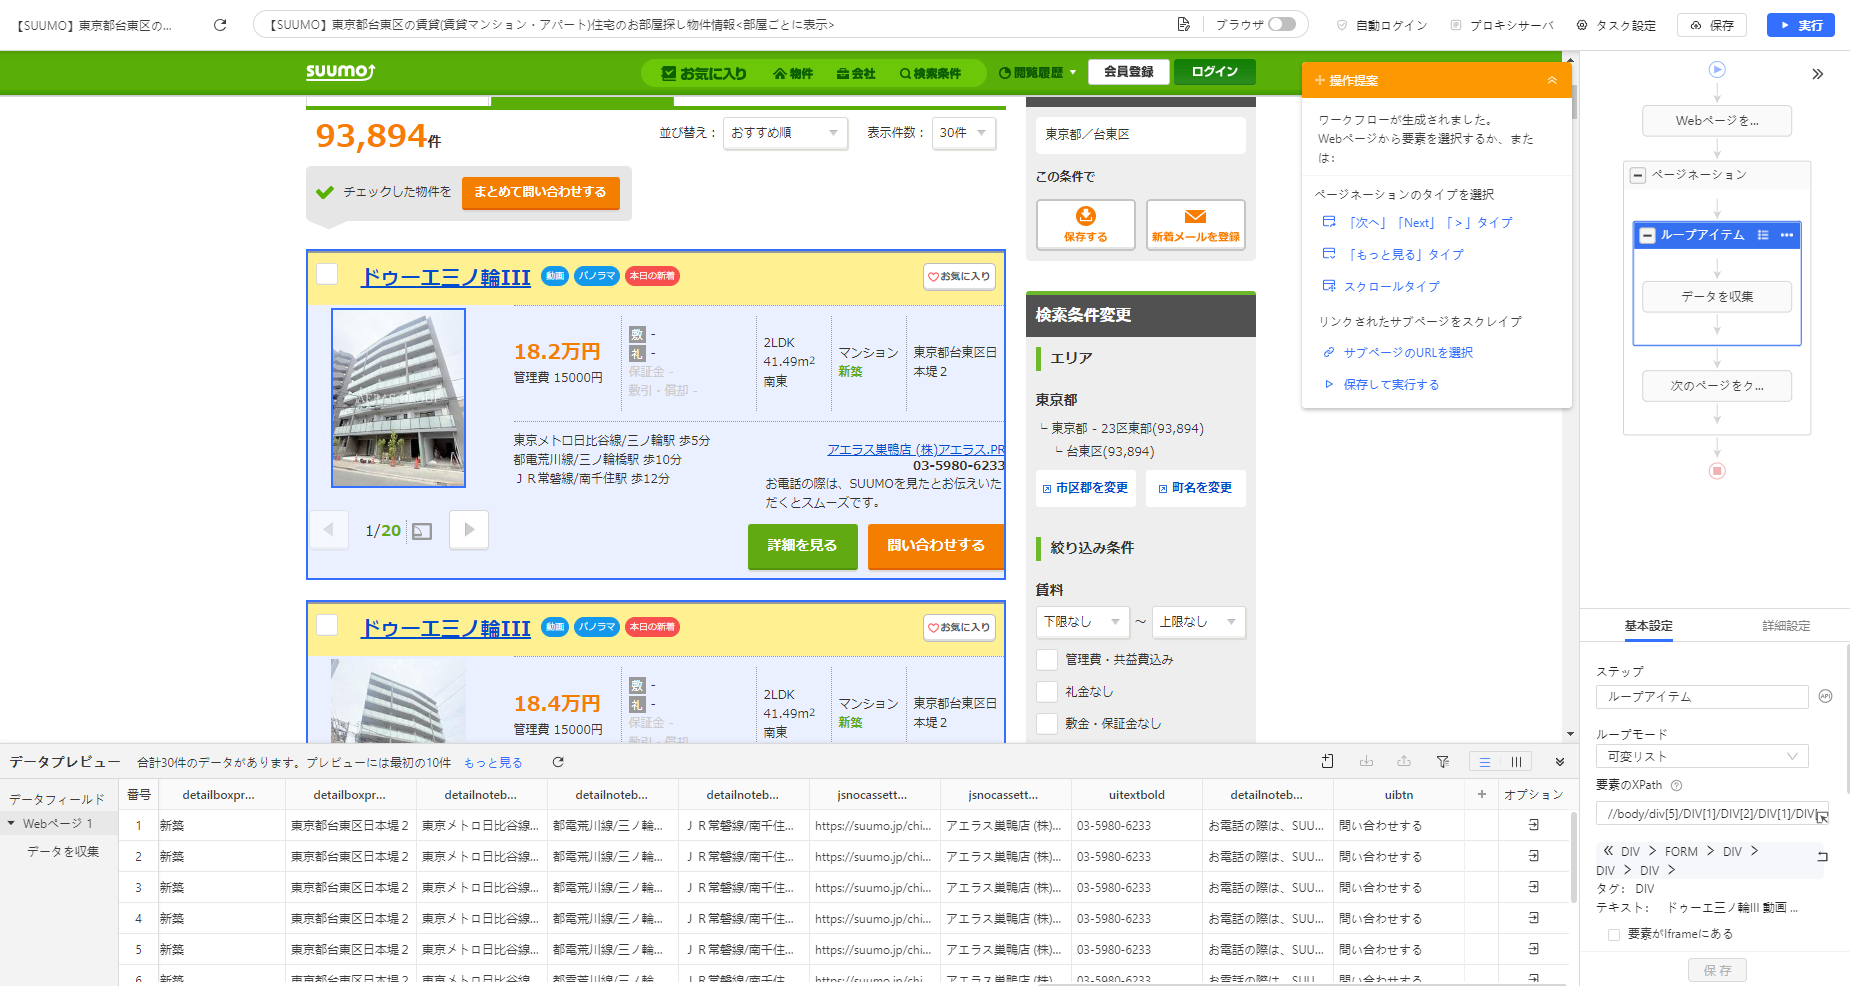Viewport: 1850px width, 986px height.
Task: Switch data preview to vertical column view
Action: [x=1516, y=762]
